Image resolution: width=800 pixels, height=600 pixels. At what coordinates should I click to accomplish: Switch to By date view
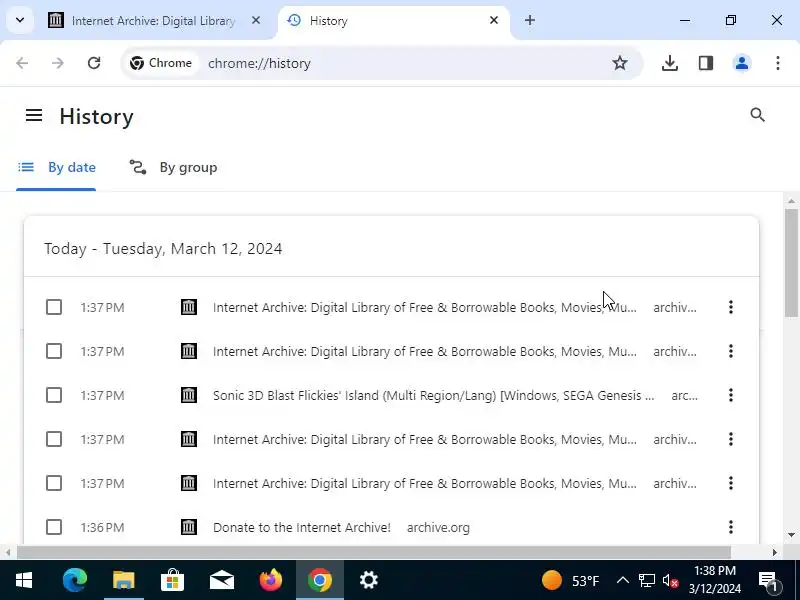pyautogui.click(x=56, y=168)
